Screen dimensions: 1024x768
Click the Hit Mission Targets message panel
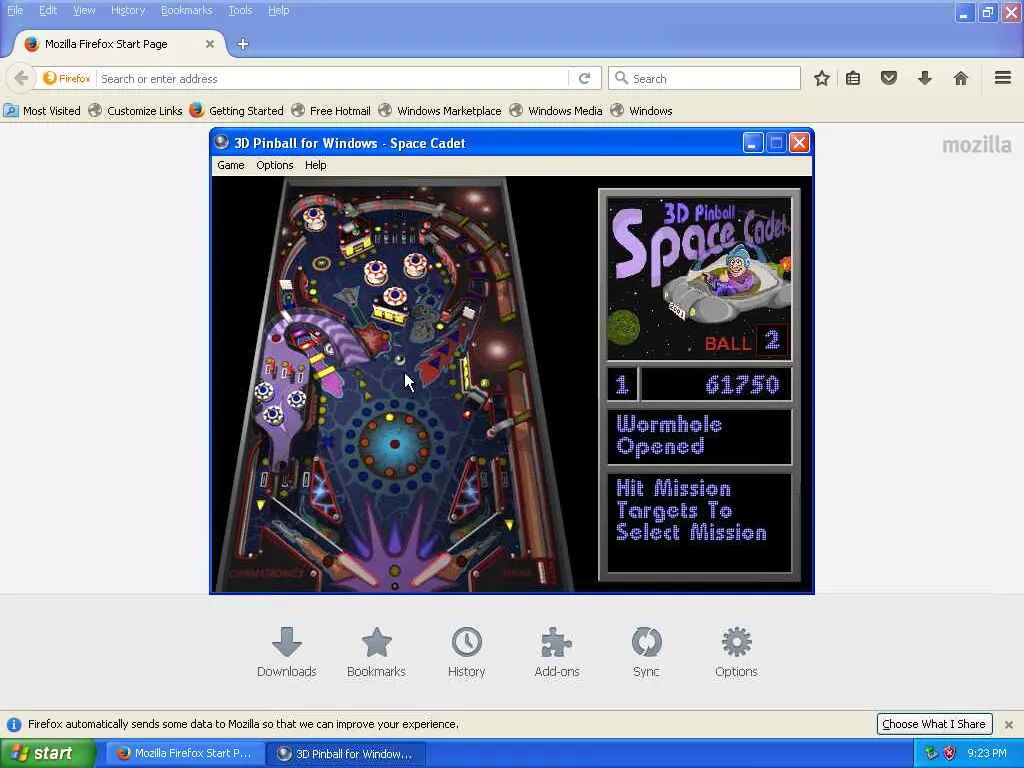(x=699, y=522)
